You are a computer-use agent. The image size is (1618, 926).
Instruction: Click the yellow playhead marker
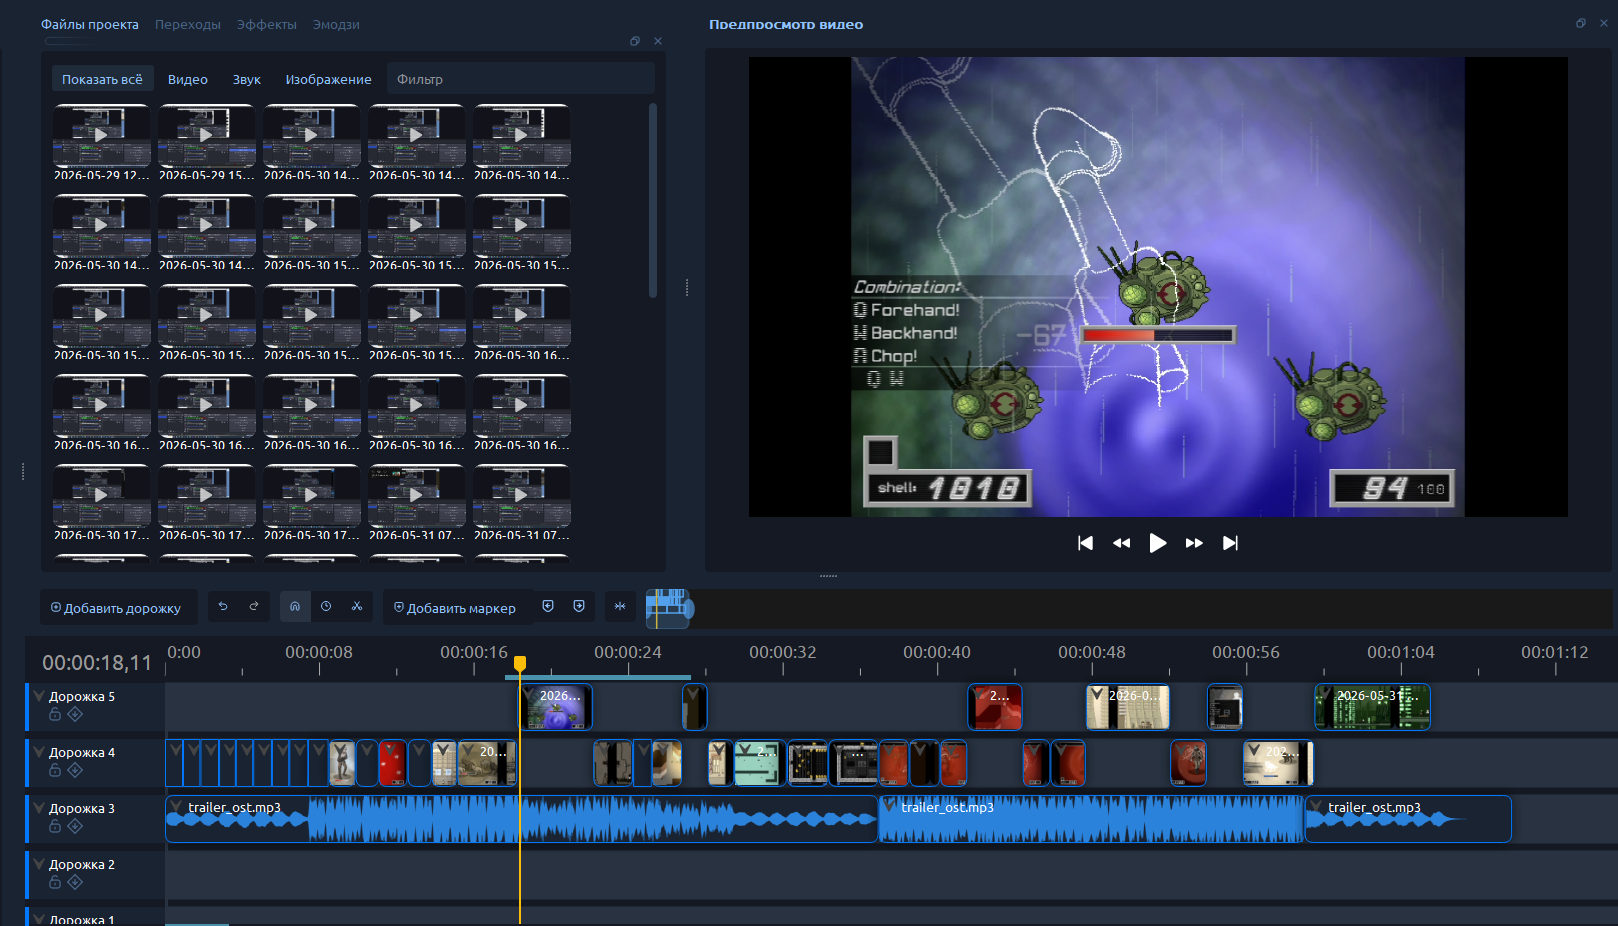point(520,663)
